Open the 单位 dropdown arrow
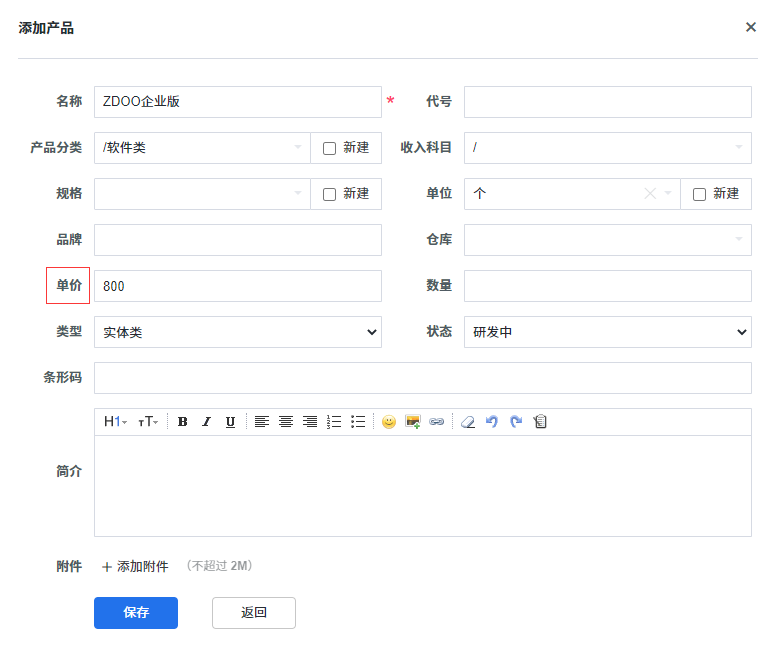 pos(668,193)
